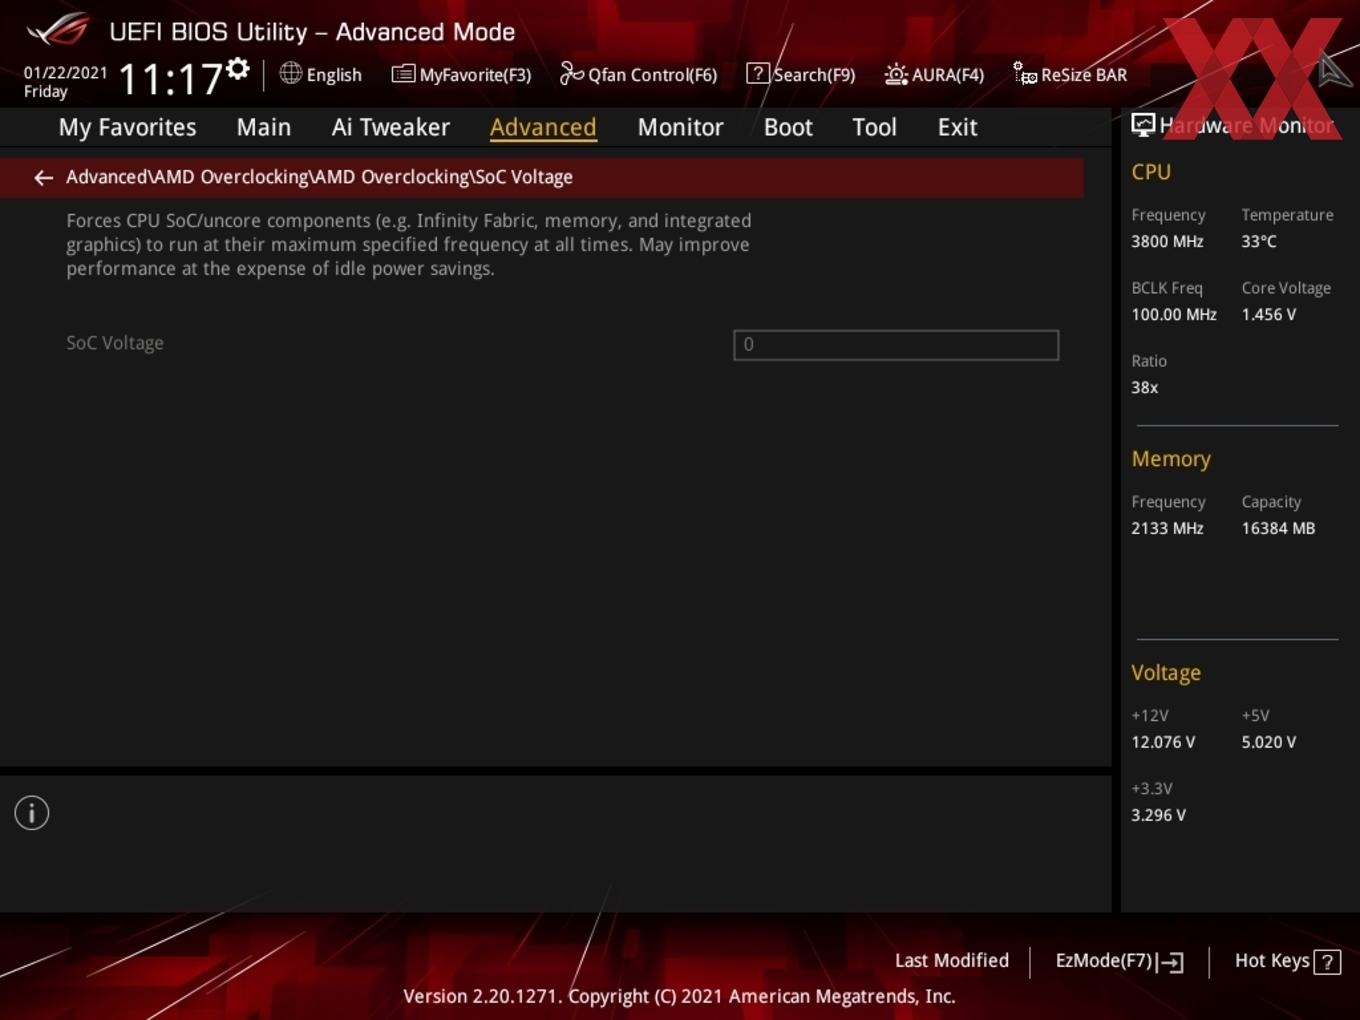
Task: Click the EzMode exit arrow icon
Action: [x=1171, y=962]
